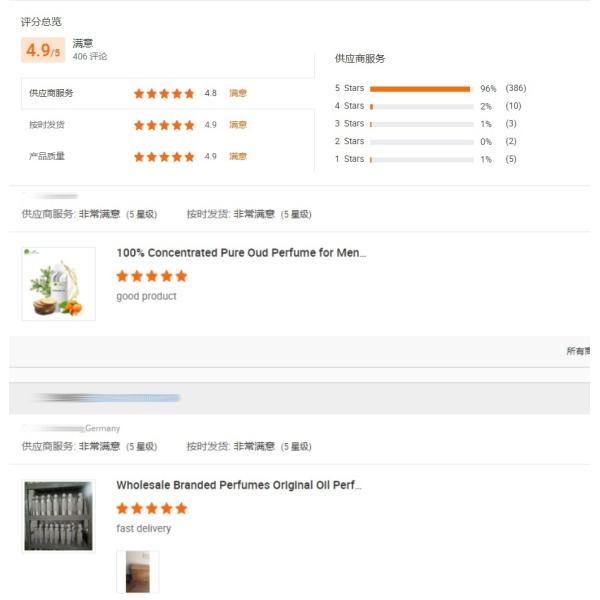600x600 pixels.
Task: Click the 产品质量 star rating stars
Action: [x=164, y=157]
